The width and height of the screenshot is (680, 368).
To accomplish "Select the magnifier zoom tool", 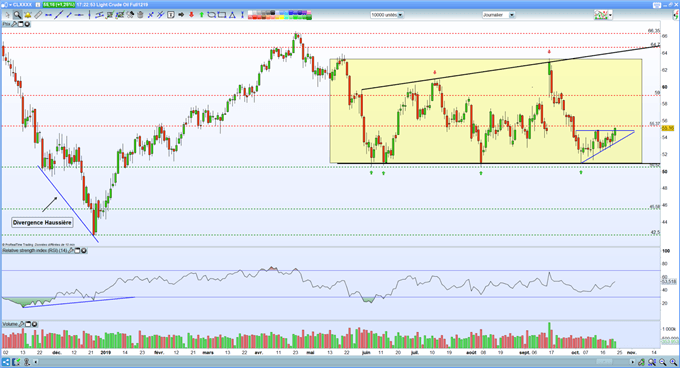I will (x=17, y=15).
